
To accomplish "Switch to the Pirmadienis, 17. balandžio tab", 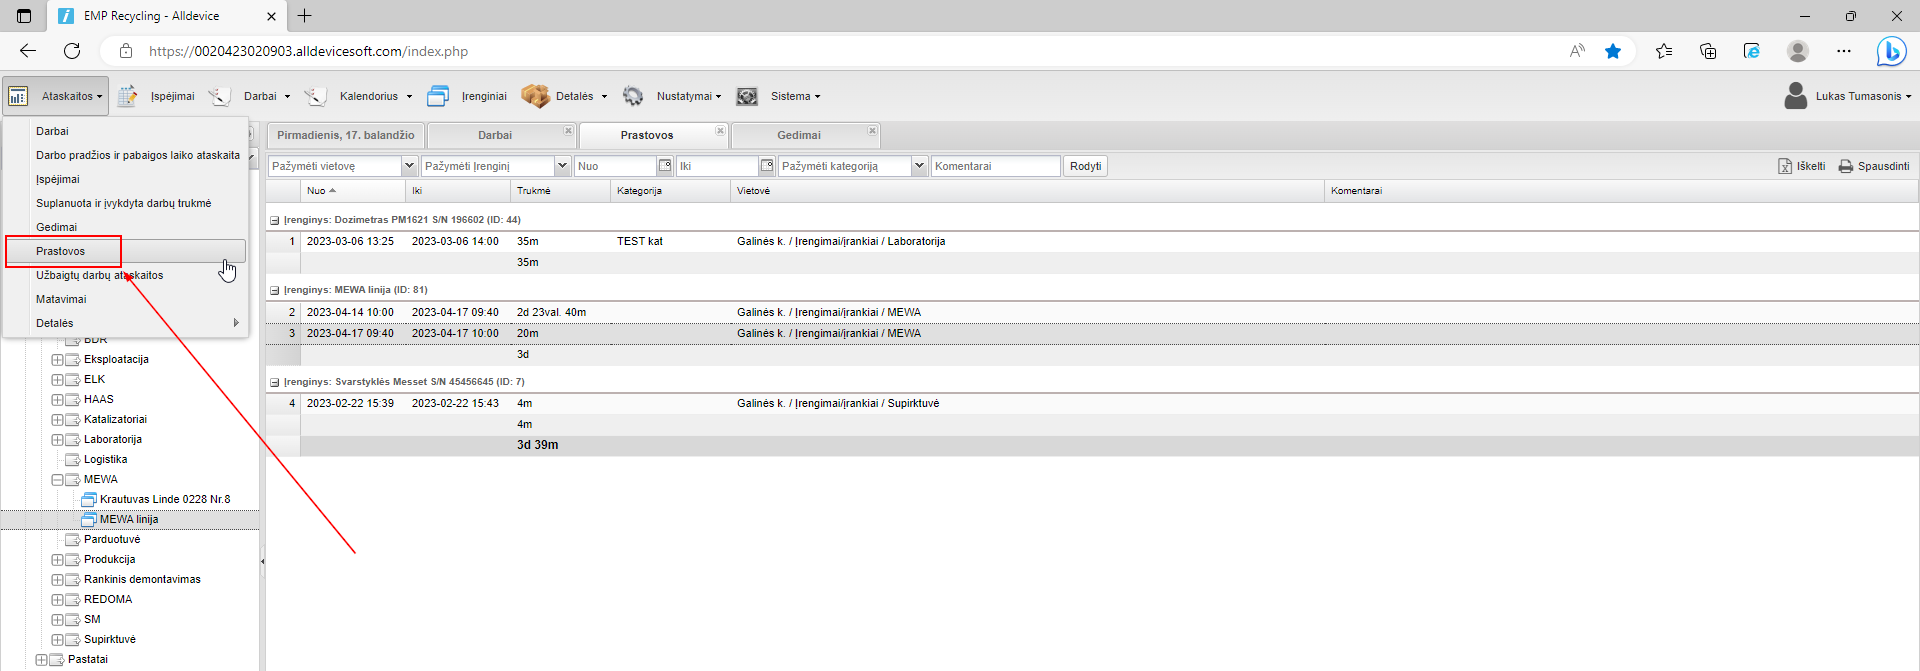I will (x=345, y=135).
